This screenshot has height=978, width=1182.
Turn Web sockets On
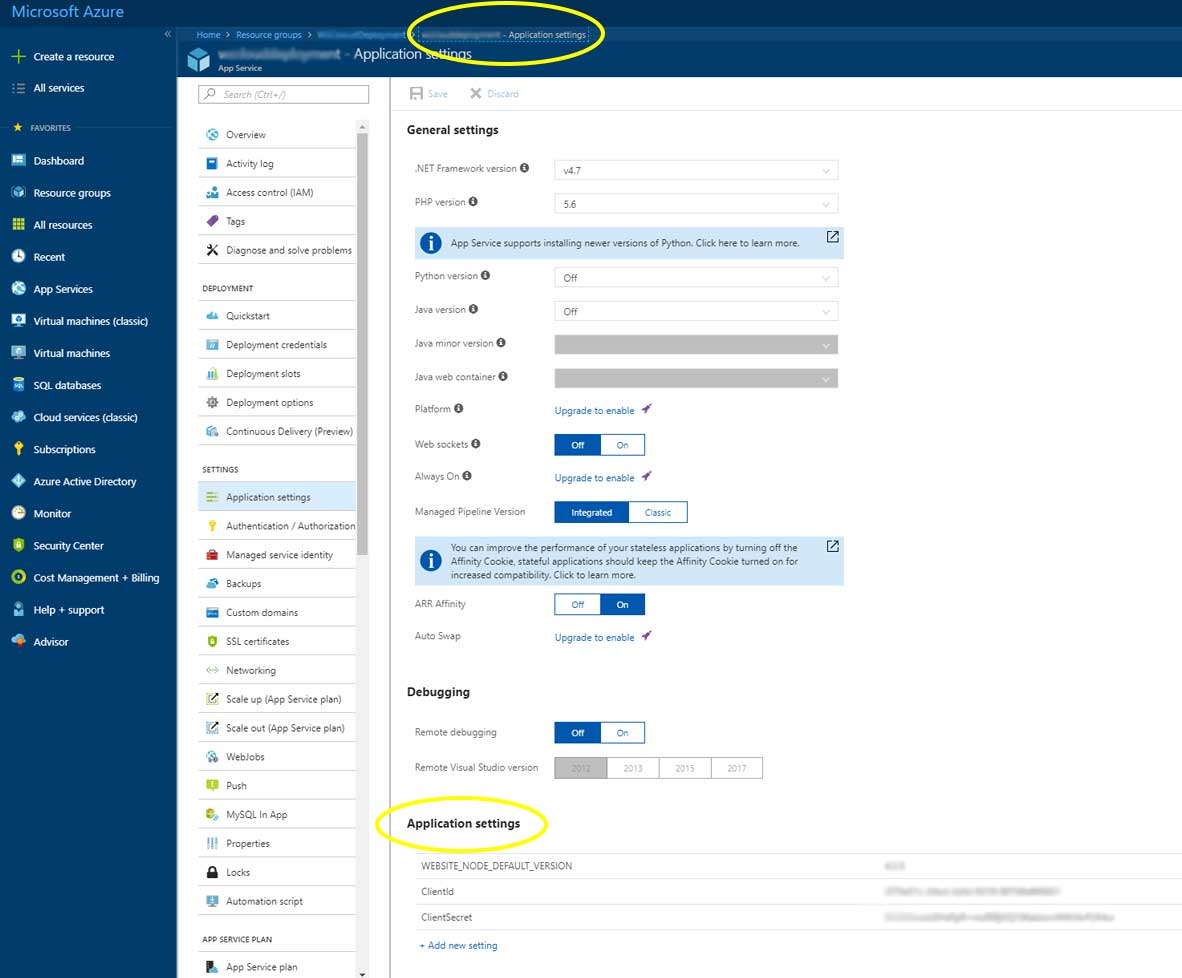(622, 445)
